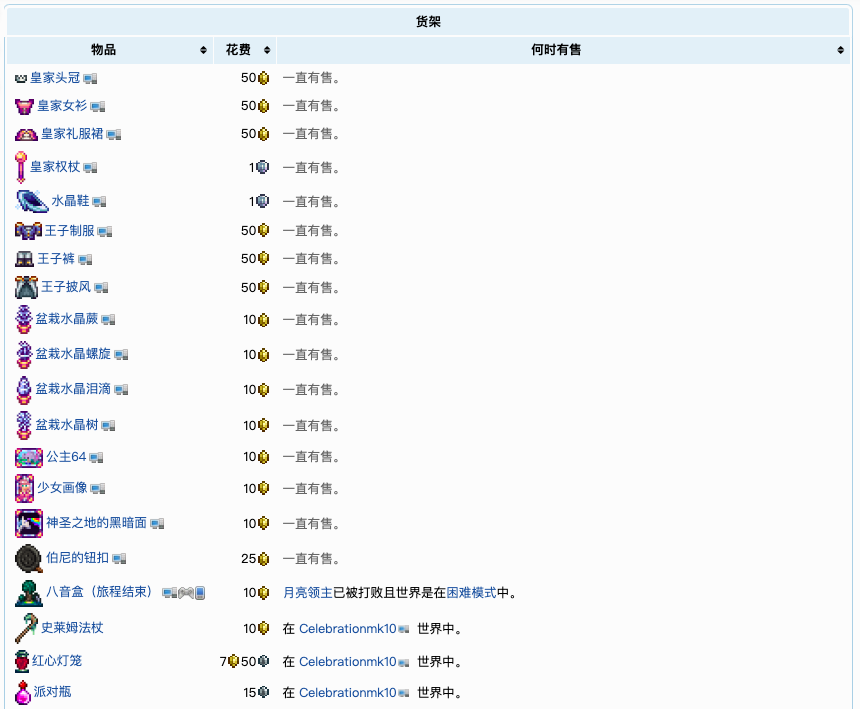
Task: Click the gold coin icon in 皇家头冠's price
Action: coord(261,77)
